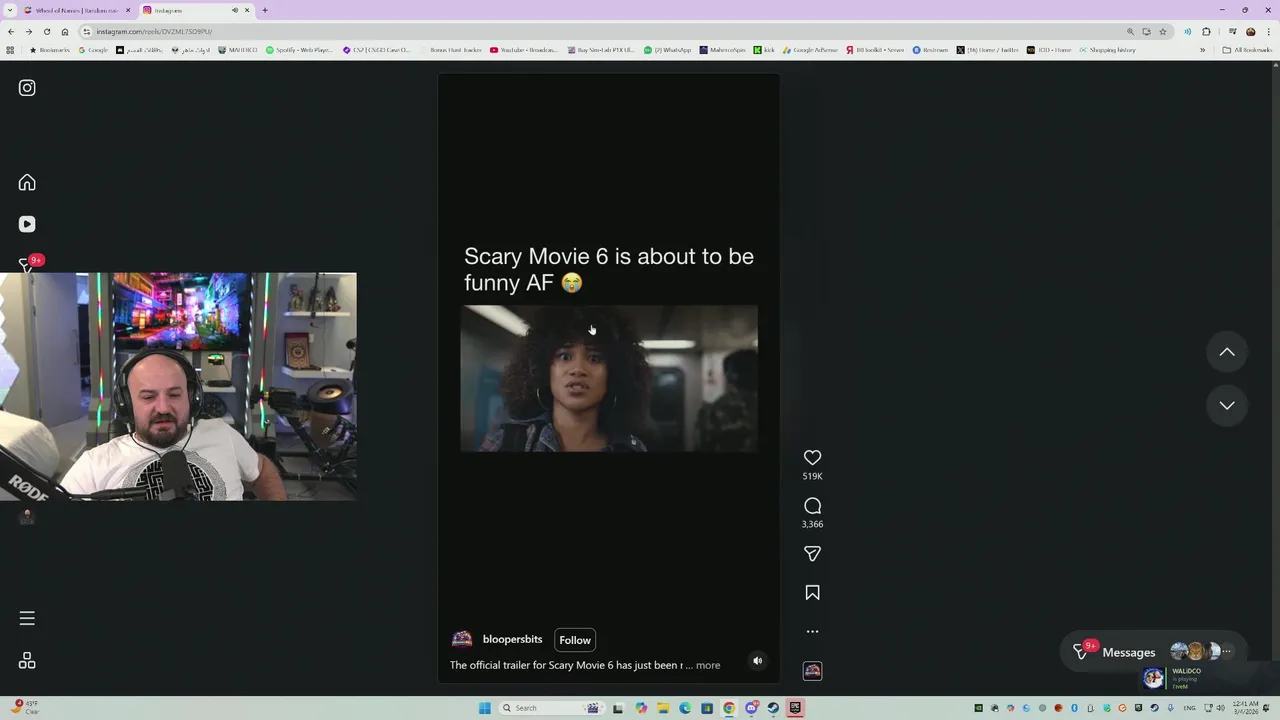Click the Scary Movie 6 video frame
The width and height of the screenshot is (1280, 720).
[609, 379]
